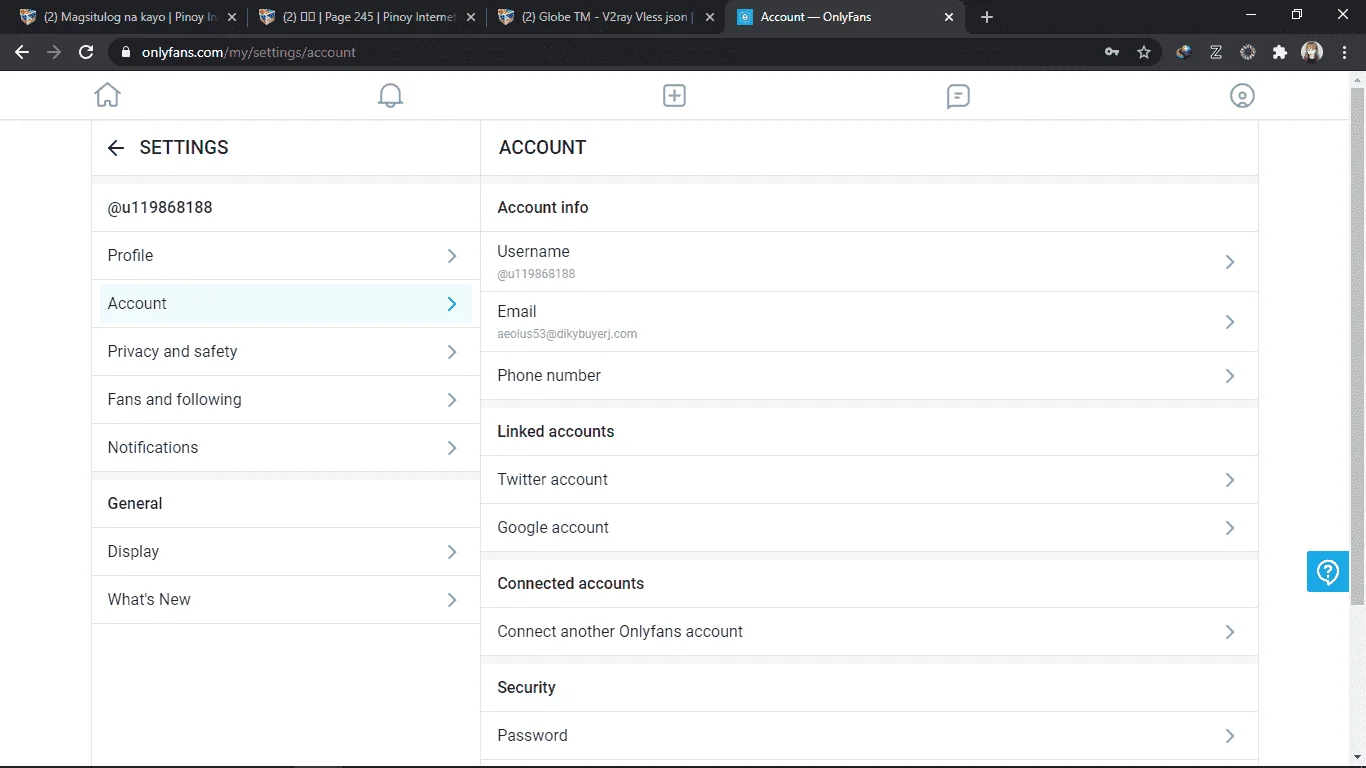Open the notifications bell icon
The width and height of the screenshot is (1366, 768).
(390, 95)
